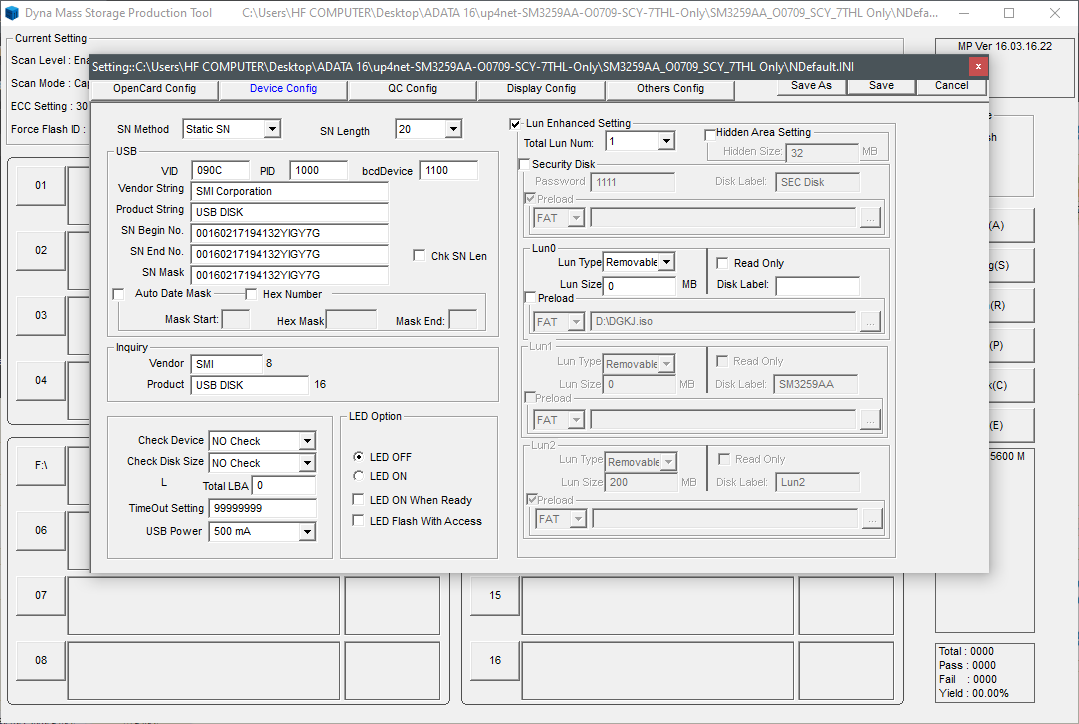Screen dimensions: 1079x724
Task: Go to the Display Config tab
Action: [x=542, y=89]
